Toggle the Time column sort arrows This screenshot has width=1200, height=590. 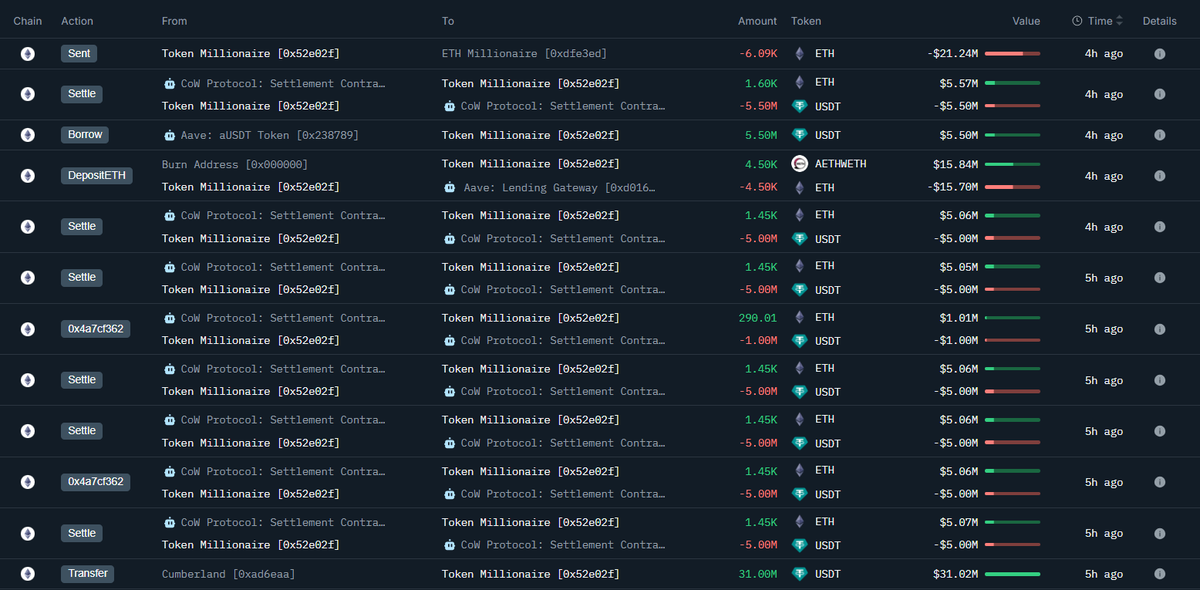tap(1119, 21)
